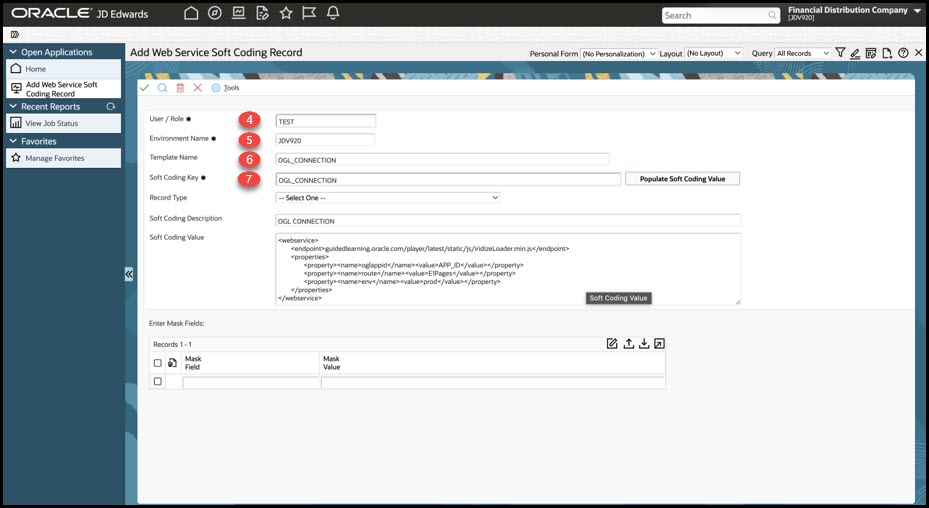Click the green OK checkmark icon
This screenshot has height=508, width=929.
click(x=145, y=88)
